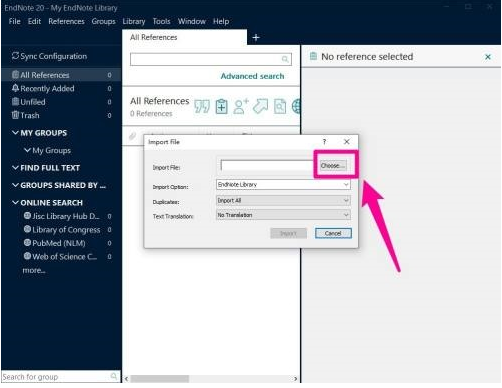The image size is (502, 388).
Task: Open the Window menu
Action: pos(192,21)
